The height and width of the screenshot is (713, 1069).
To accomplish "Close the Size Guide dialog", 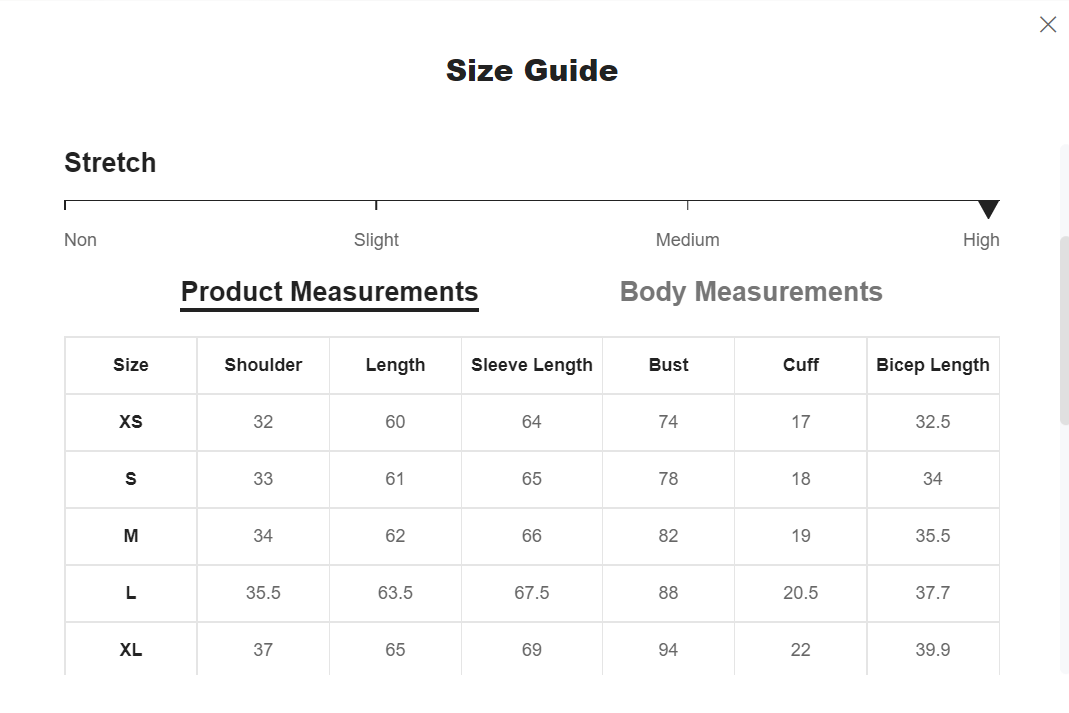I will coord(1048,25).
